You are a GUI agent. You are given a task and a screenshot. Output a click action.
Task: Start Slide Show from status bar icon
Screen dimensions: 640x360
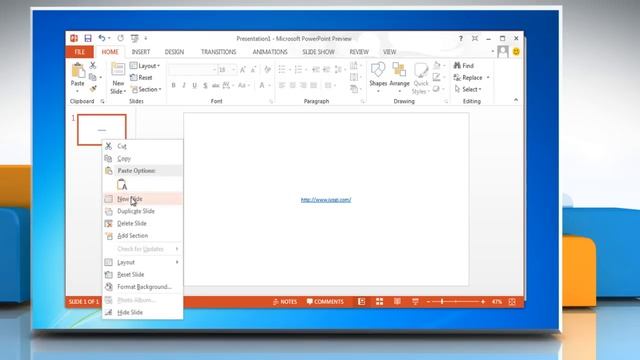[415, 302]
